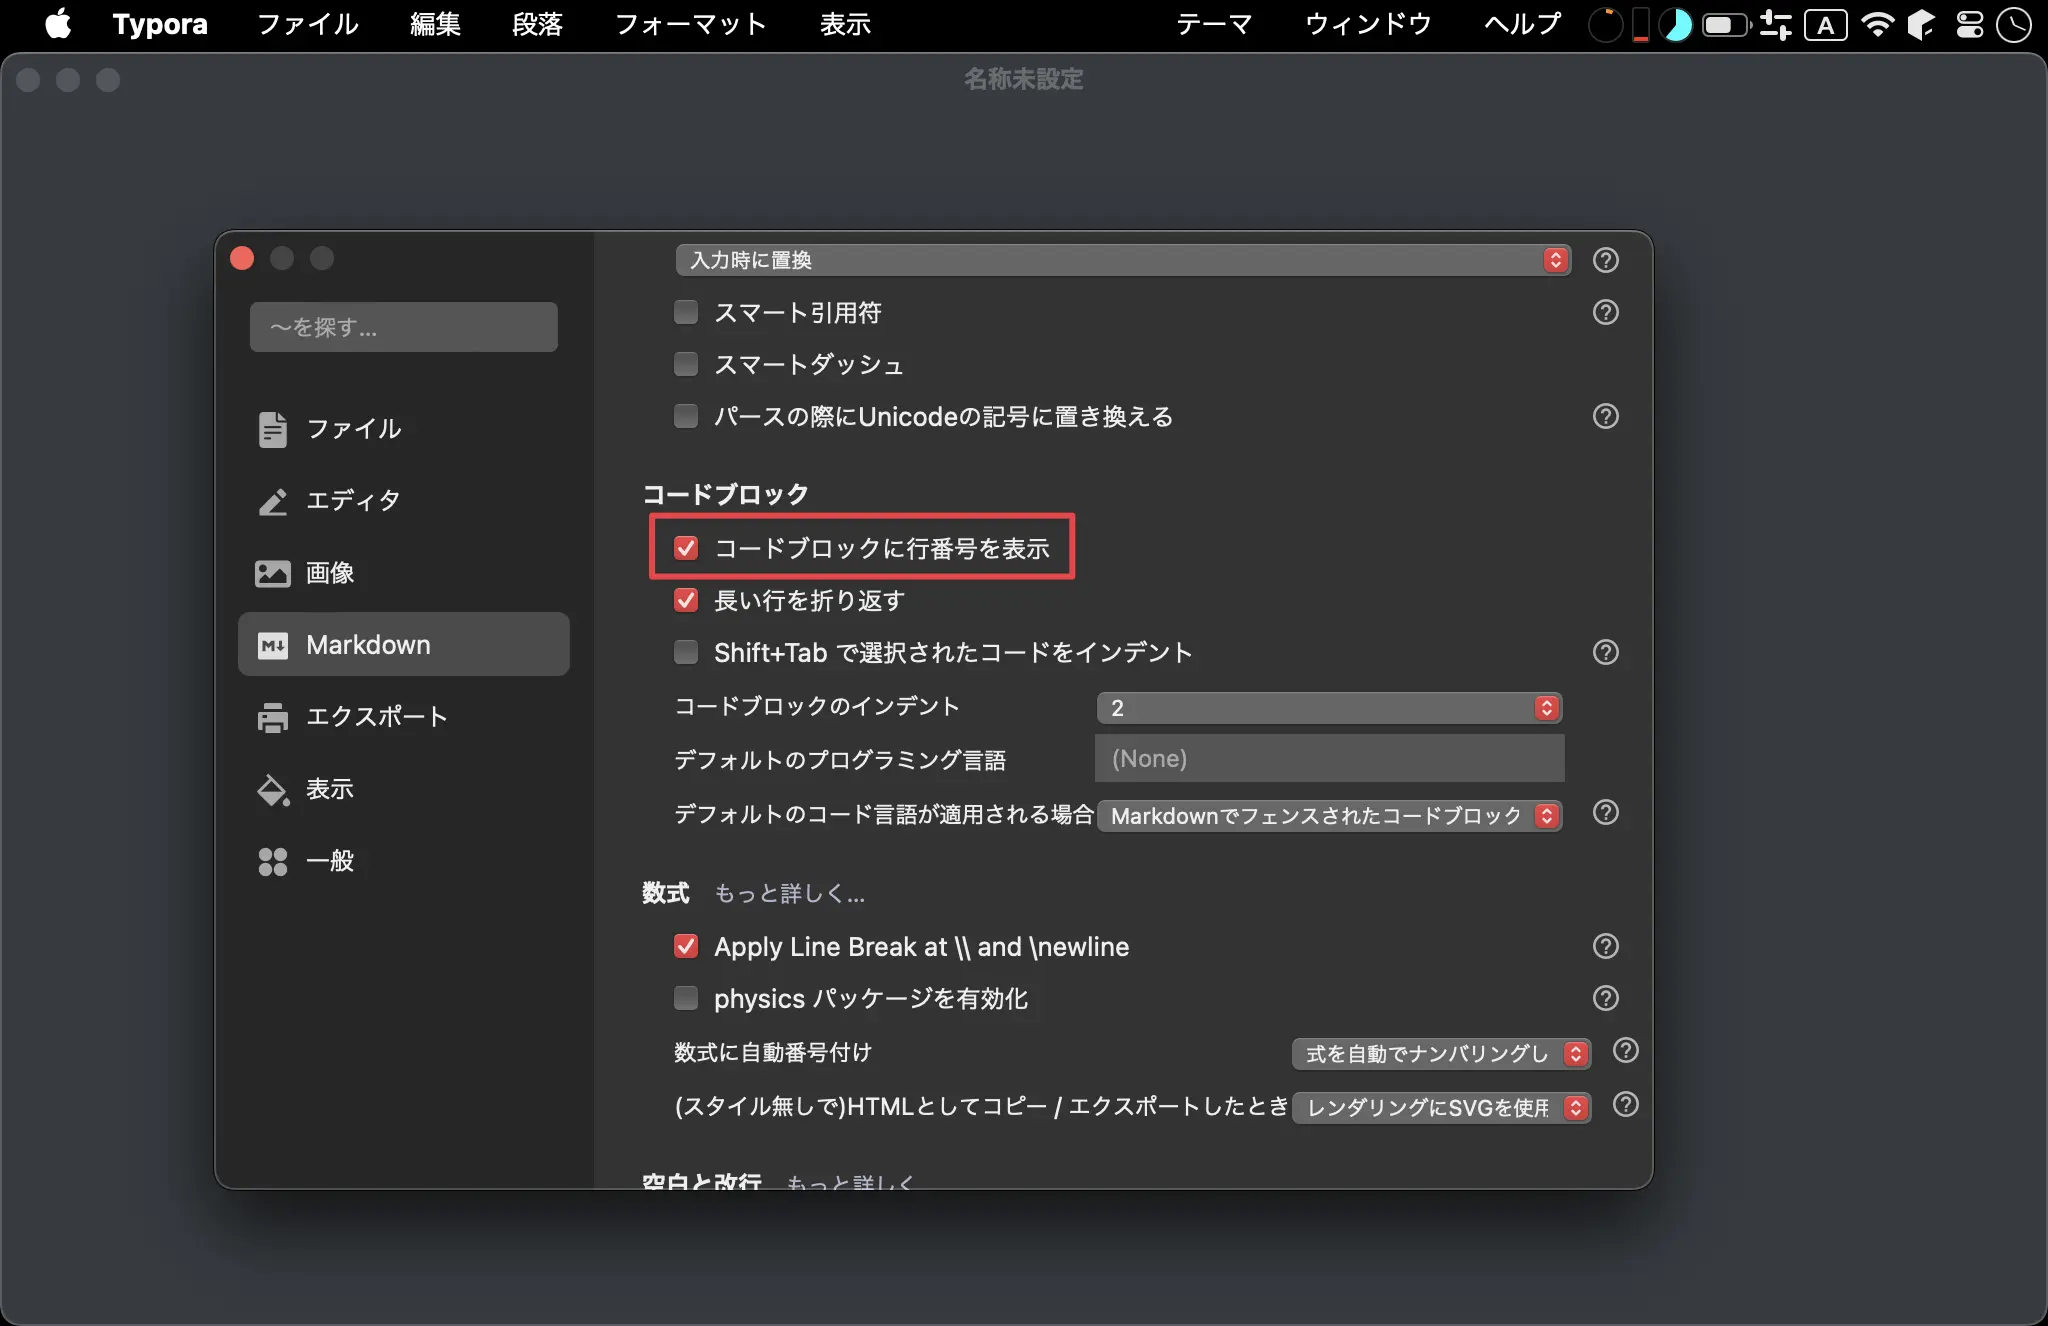Click the clock icon in menu bar
The height and width of the screenshot is (1326, 2048).
pos(2014,24)
